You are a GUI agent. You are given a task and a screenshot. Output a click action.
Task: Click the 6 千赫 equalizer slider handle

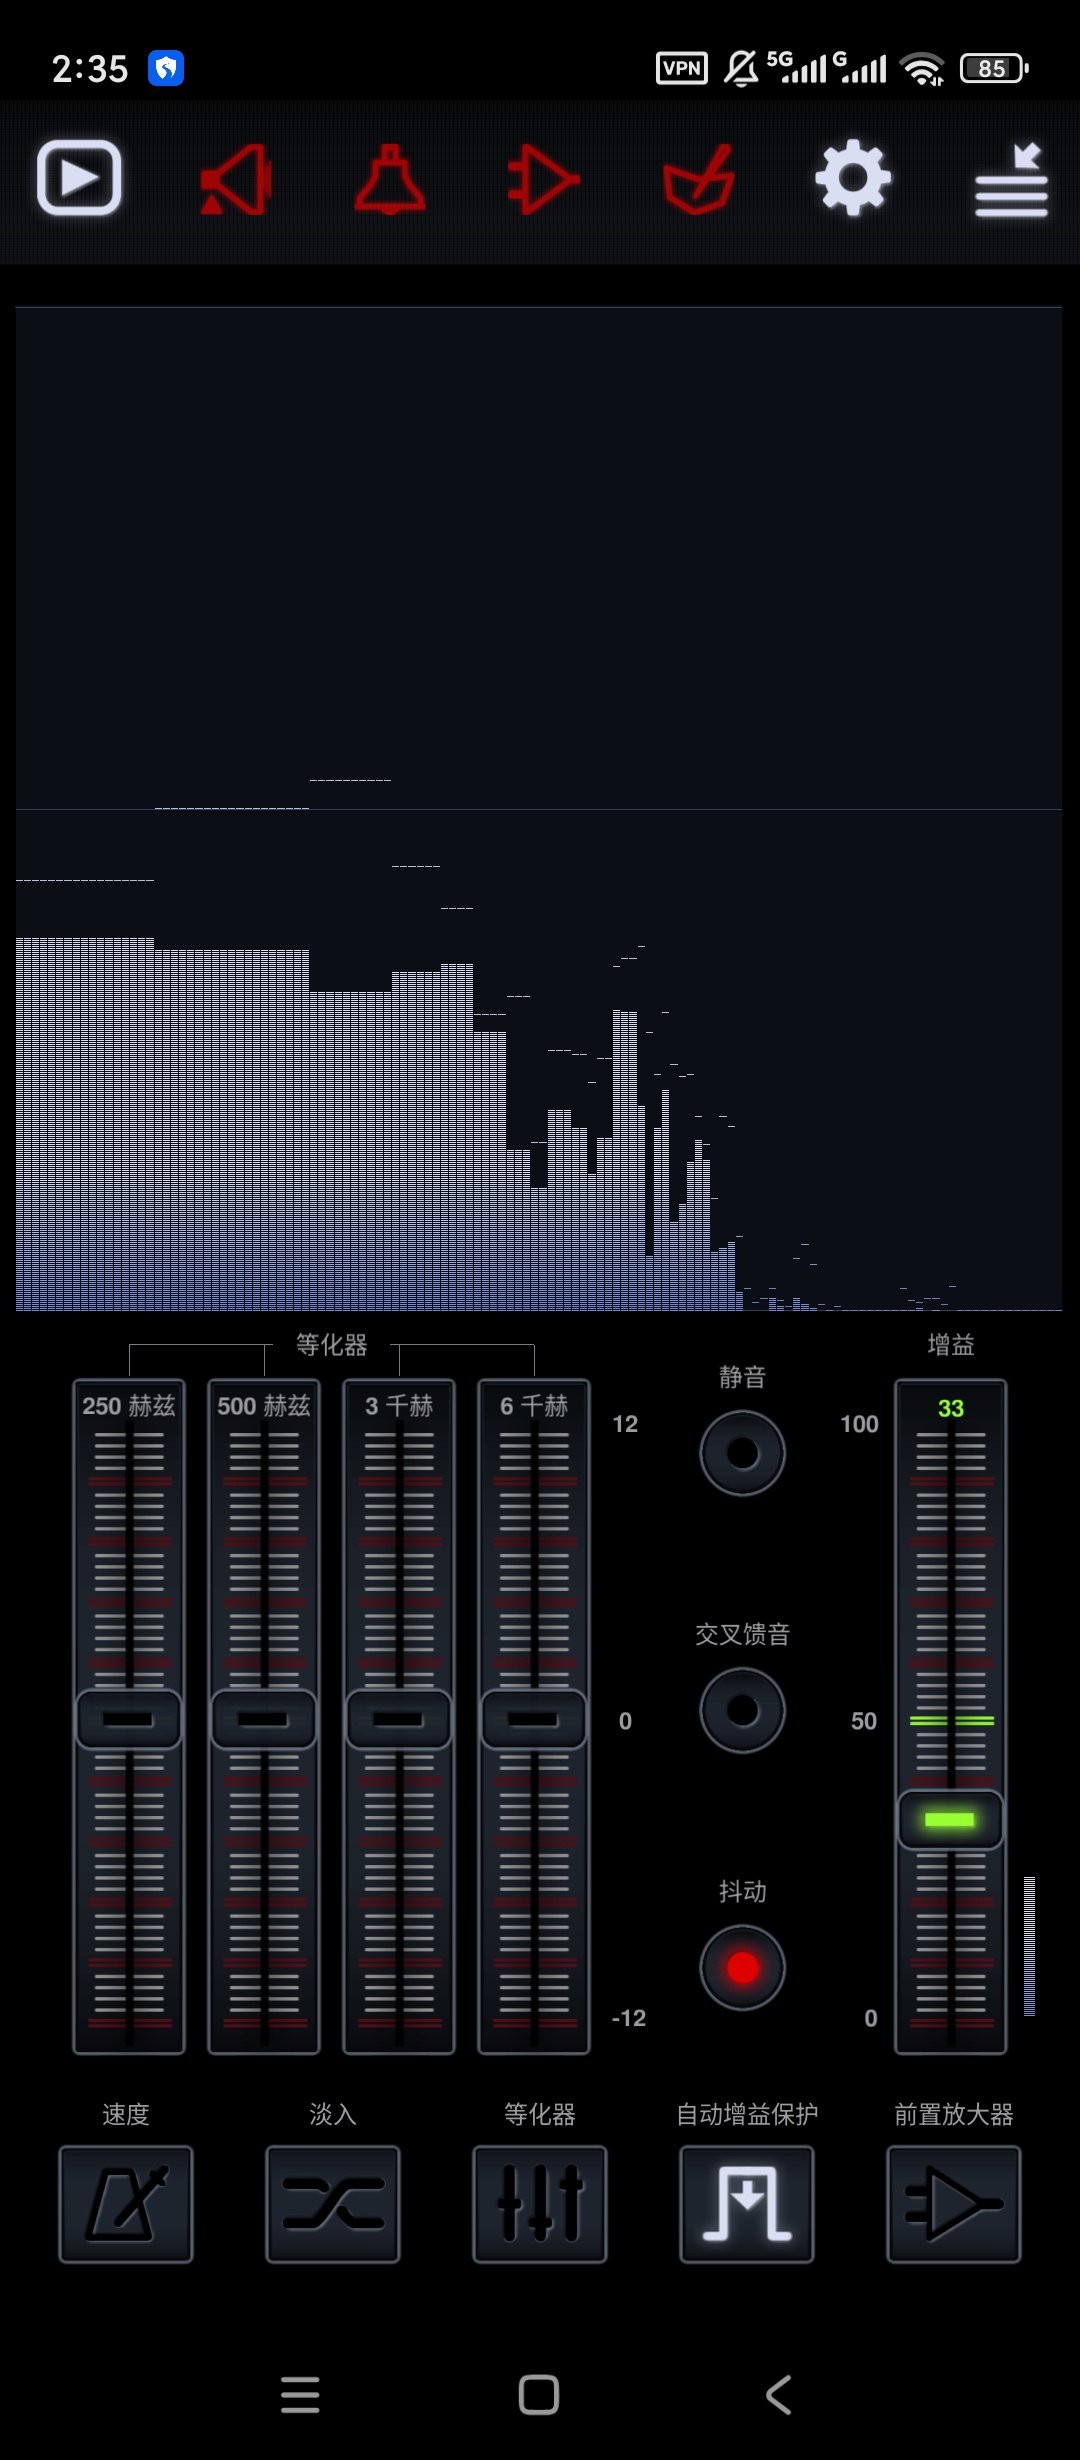pyautogui.click(x=534, y=1719)
